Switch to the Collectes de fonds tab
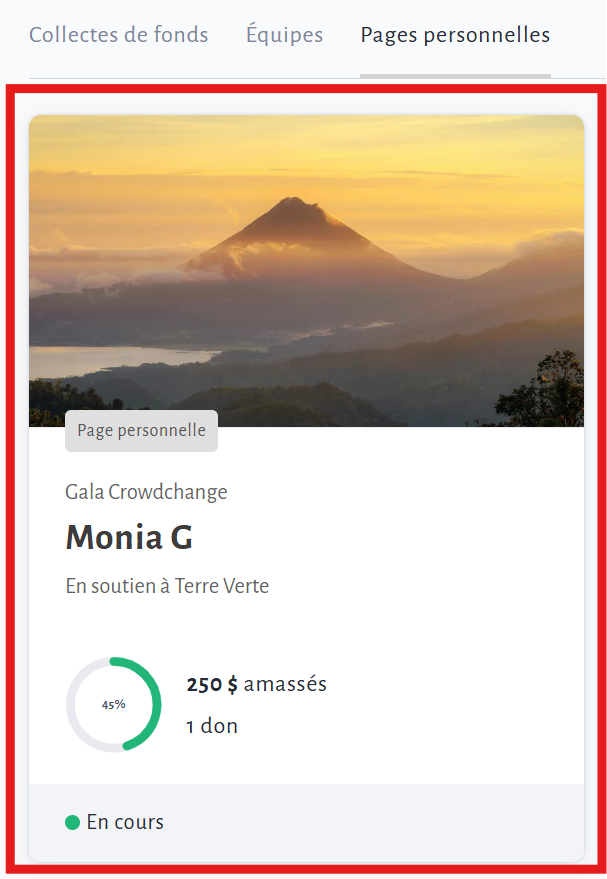This screenshot has height=879, width=607. (118, 35)
